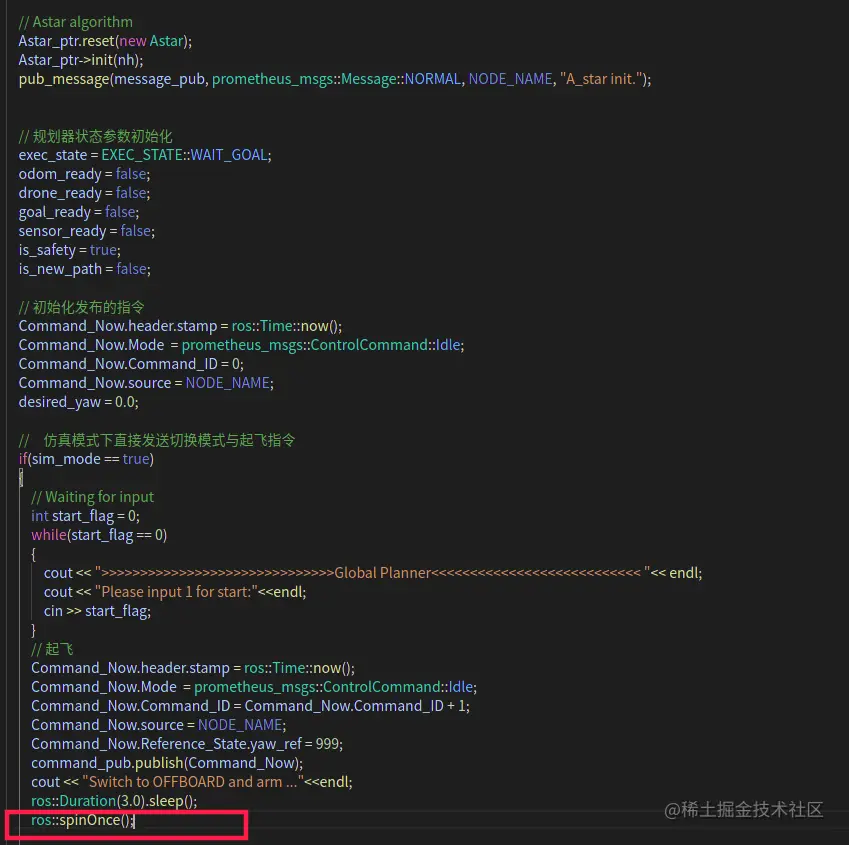Click the 'exec_state = EXEC_STATE::WAIT_GOAL;' line
Screen dimensions: 849x845
(x=145, y=155)
